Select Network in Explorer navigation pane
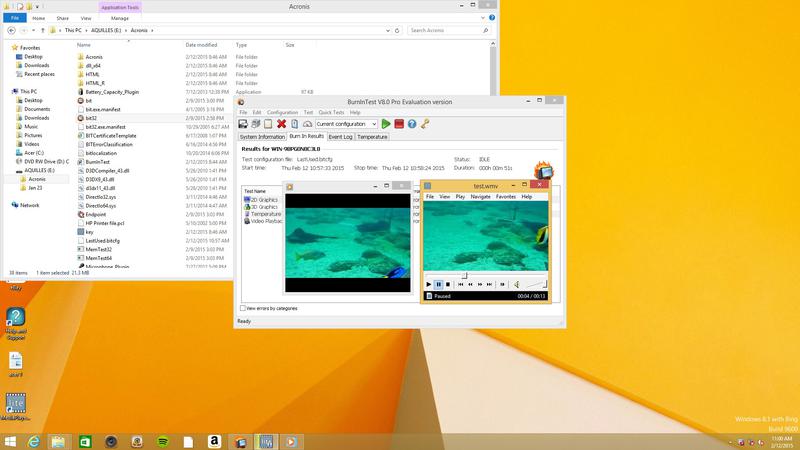This screenshot has width=800, height=450. (29, 205)
